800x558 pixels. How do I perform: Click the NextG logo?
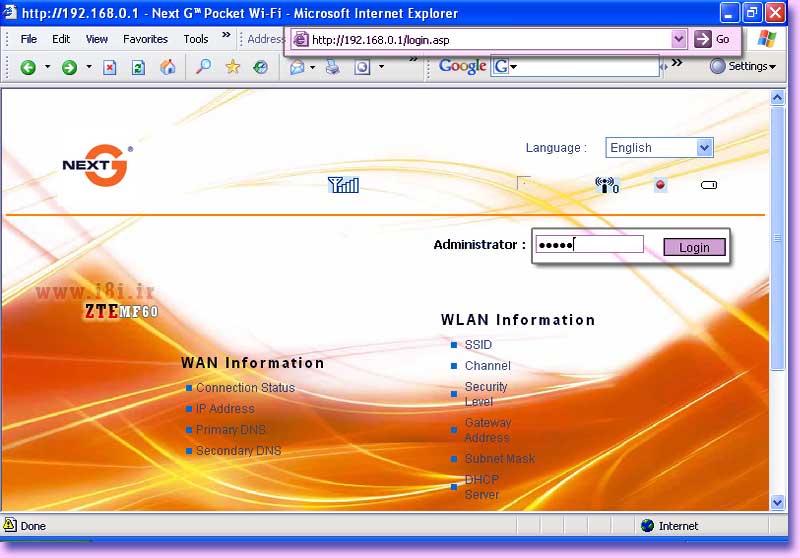(x=97, y=165)
